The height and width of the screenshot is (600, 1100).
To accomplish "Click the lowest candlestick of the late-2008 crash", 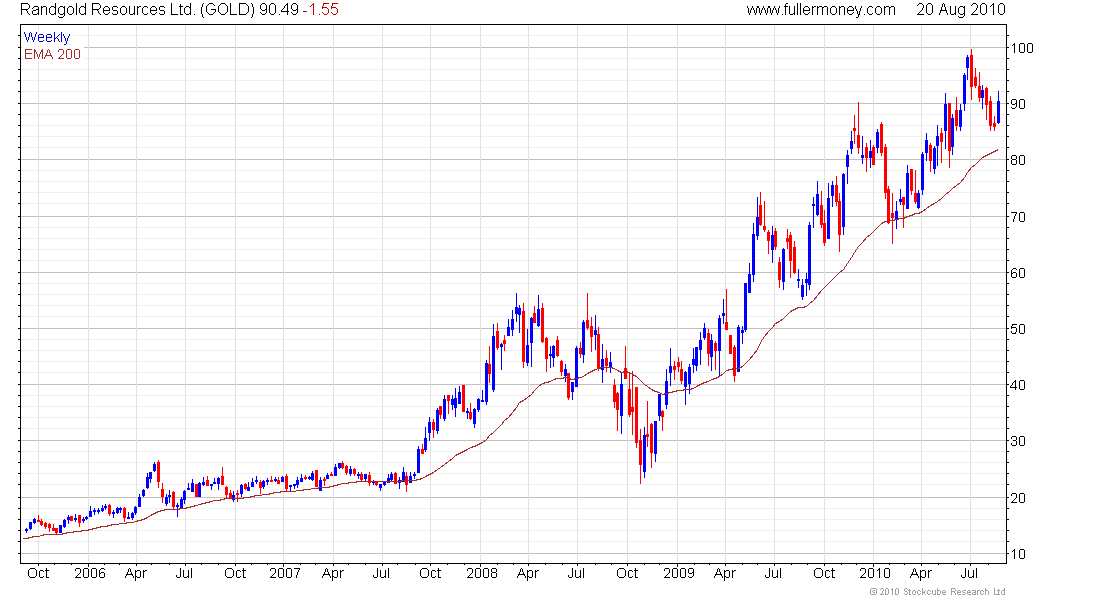I will [641, 456].
